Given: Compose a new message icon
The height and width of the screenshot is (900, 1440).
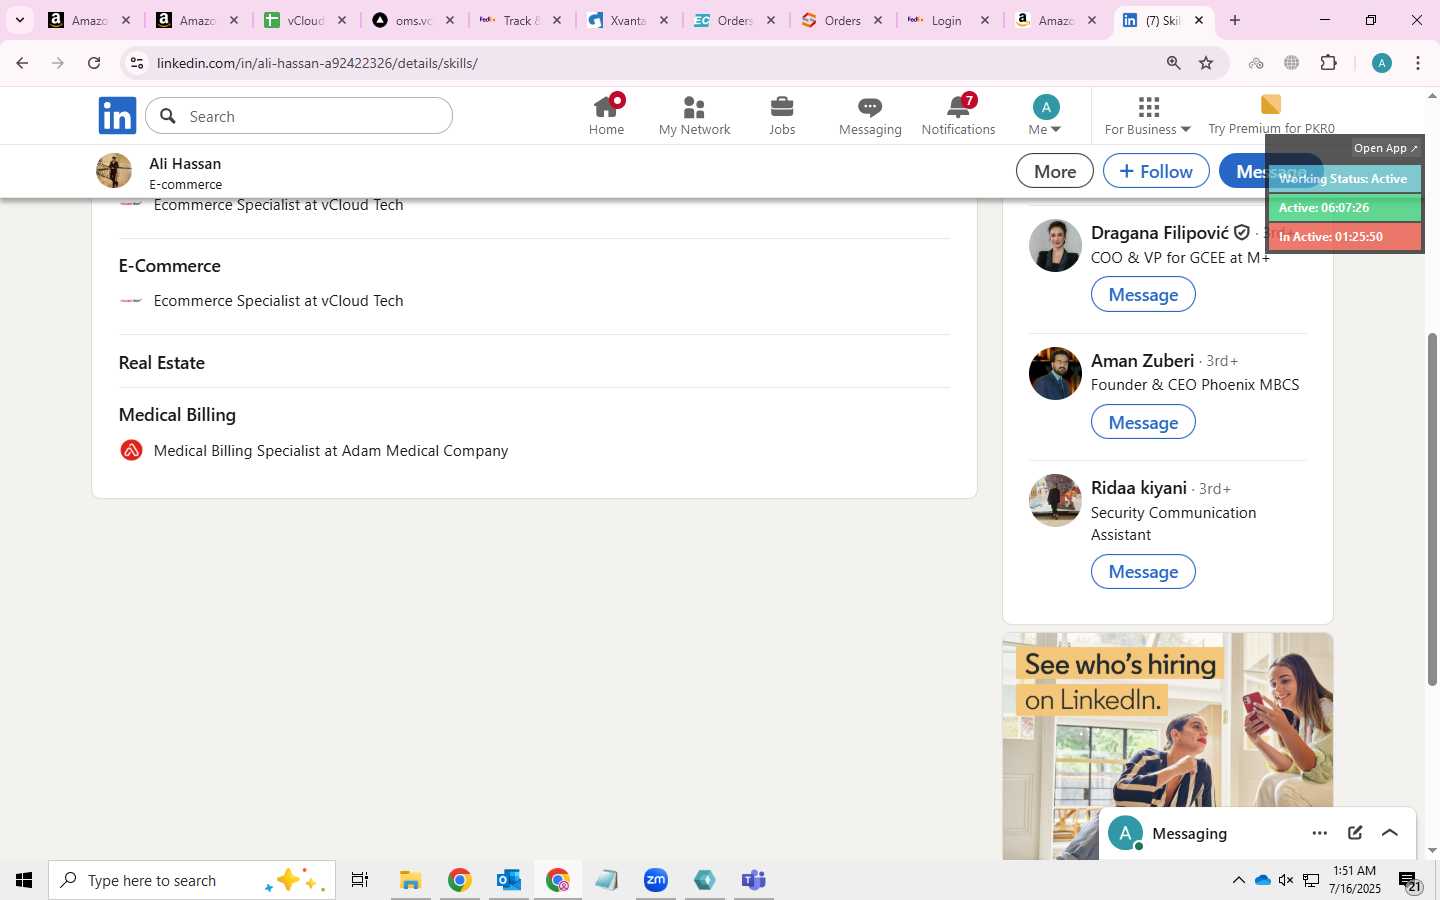Looking at the screenshot, I should [x=1355, y=833].
